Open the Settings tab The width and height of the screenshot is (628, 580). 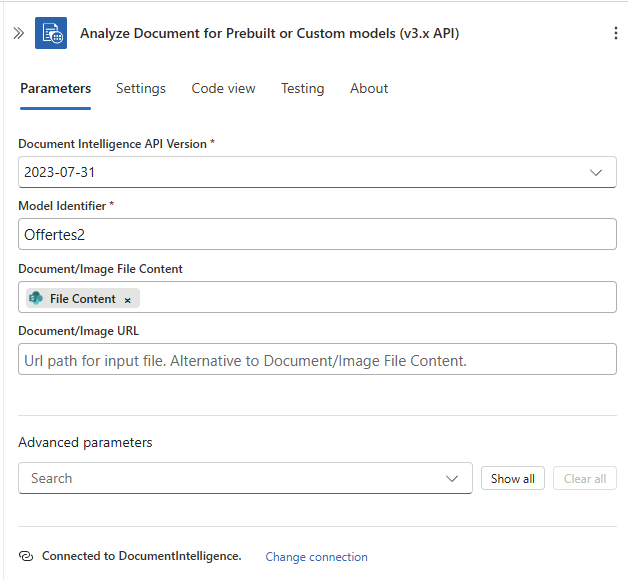point(141,88)
